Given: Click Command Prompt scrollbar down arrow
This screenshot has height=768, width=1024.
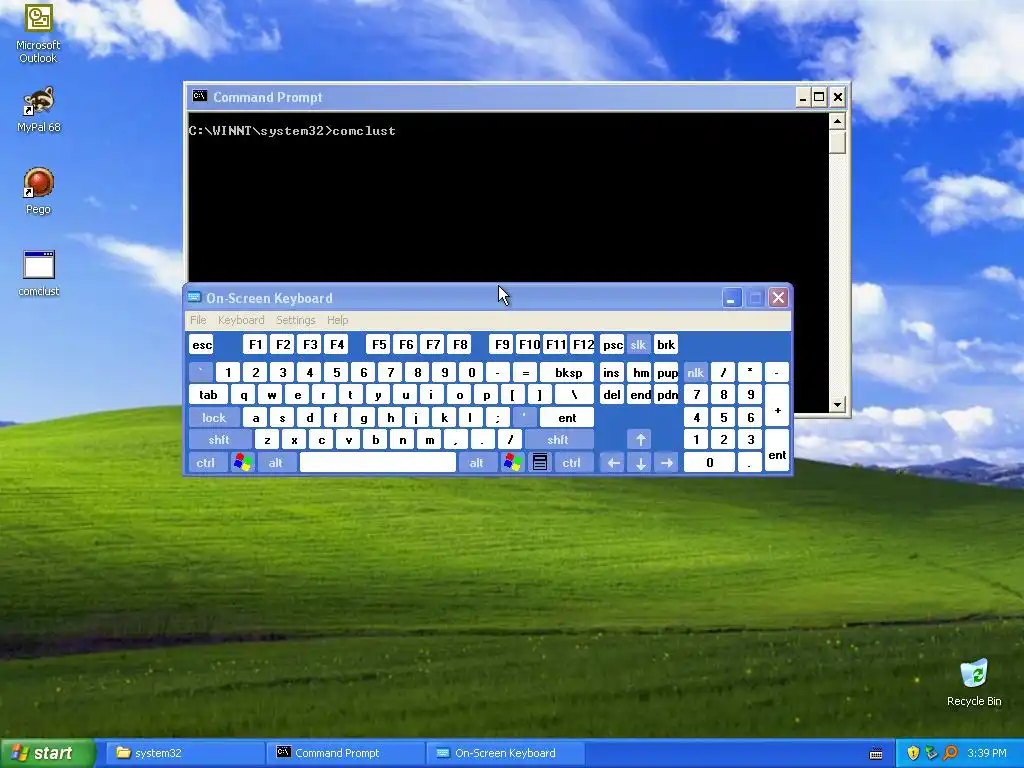Looking at the screenshot, I should pyautogui.click(x=837, y=404).
